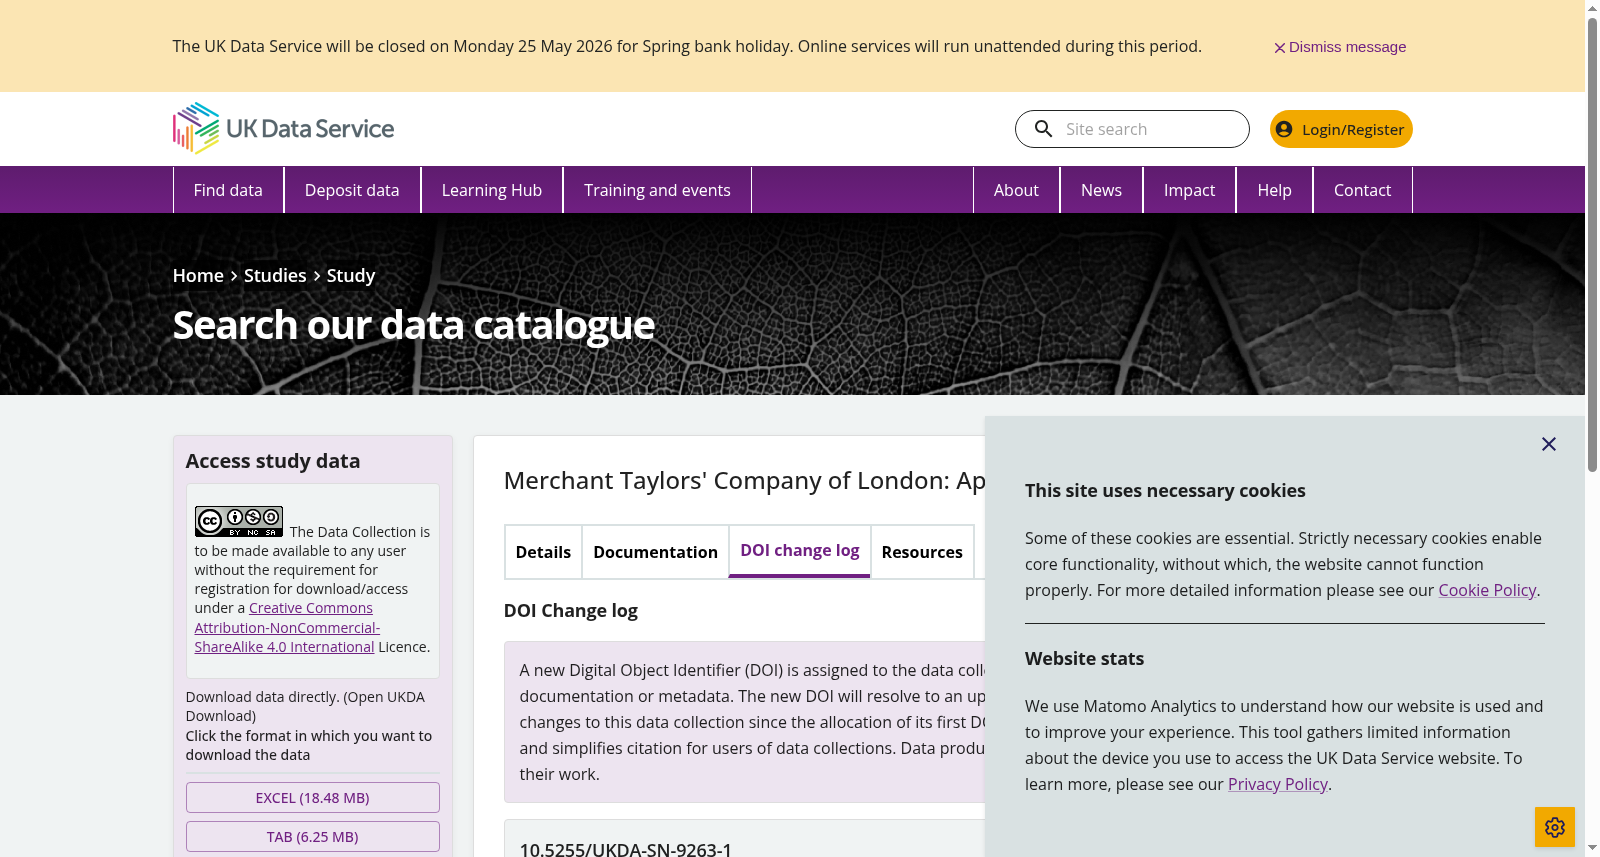This screenshot has height=857, width=1600.
Task: Dismiss the holiday closure message
Action: (1339, 47)
